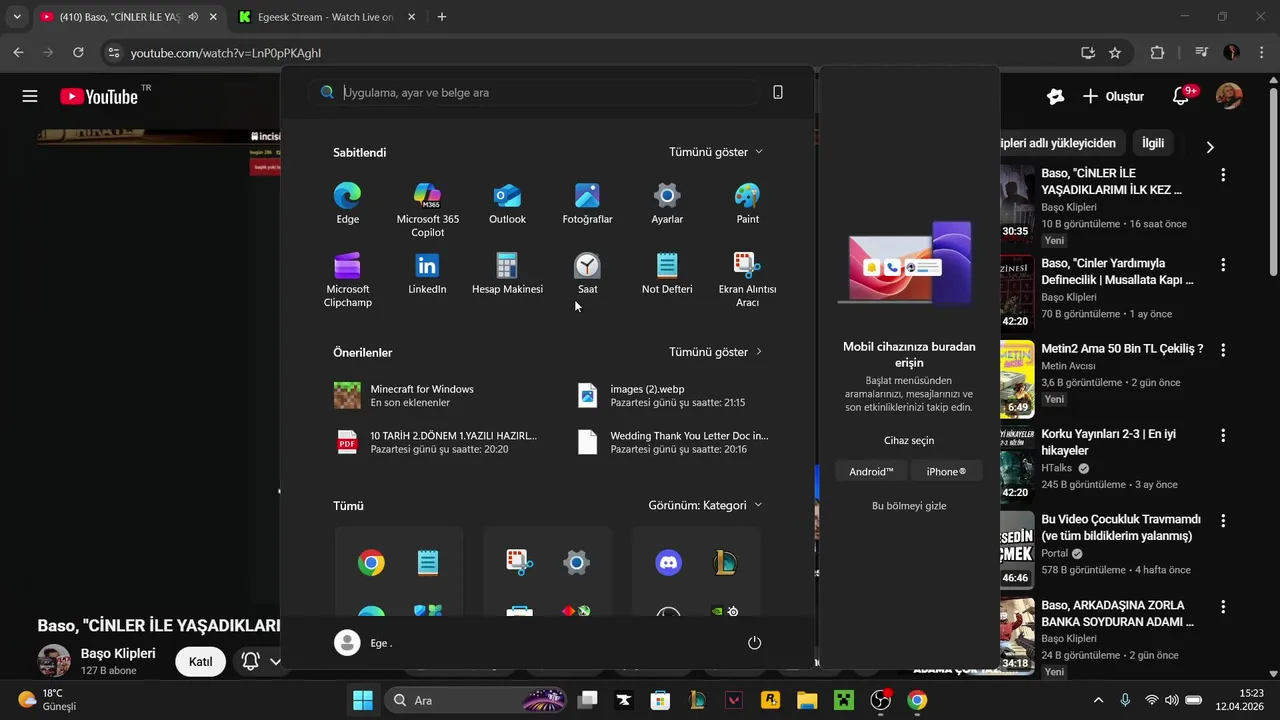Click League of Legends taskbar icon

click(x=697, y=700)
